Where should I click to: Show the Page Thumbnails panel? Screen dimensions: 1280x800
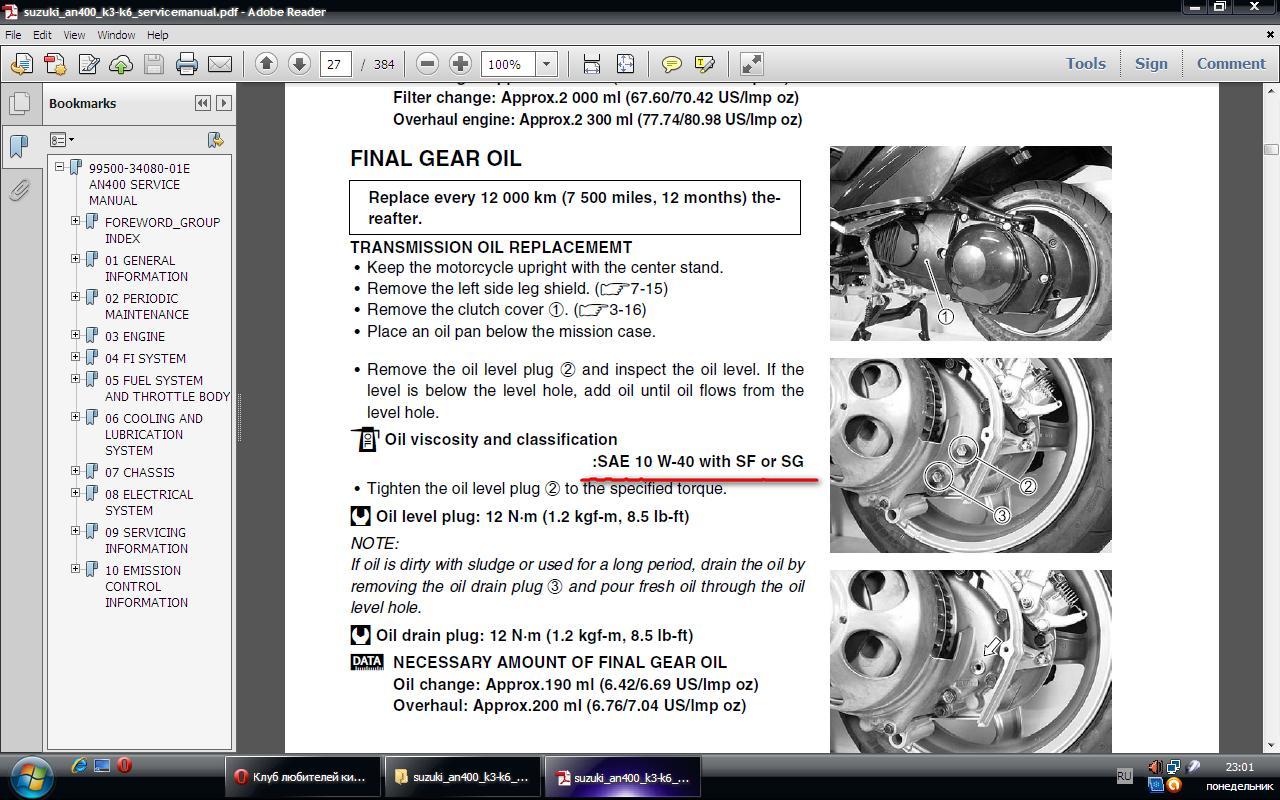(x=19, y=104)
